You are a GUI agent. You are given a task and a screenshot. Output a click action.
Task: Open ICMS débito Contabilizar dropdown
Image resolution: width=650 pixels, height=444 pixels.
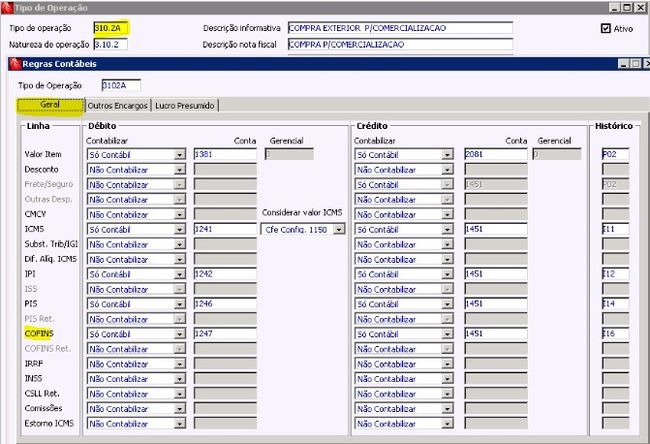tap(179, 229)
